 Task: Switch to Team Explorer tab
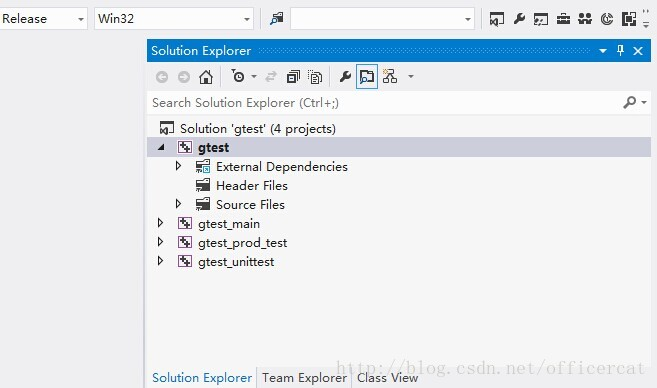(x=304, y=378)
